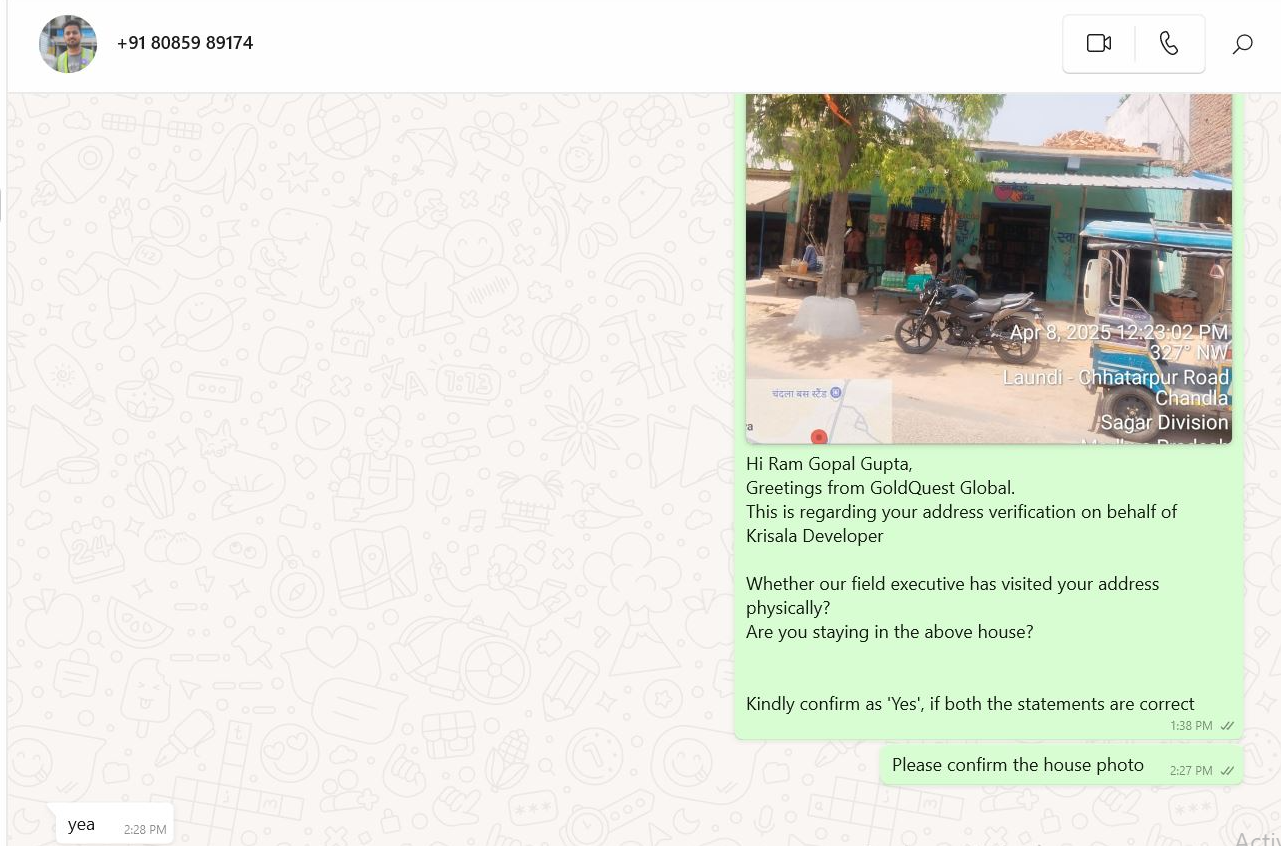This screenshot has height=846, width=1281.
Task: Open the search in chat magnifier
Action: click(x=1242, y=44)
